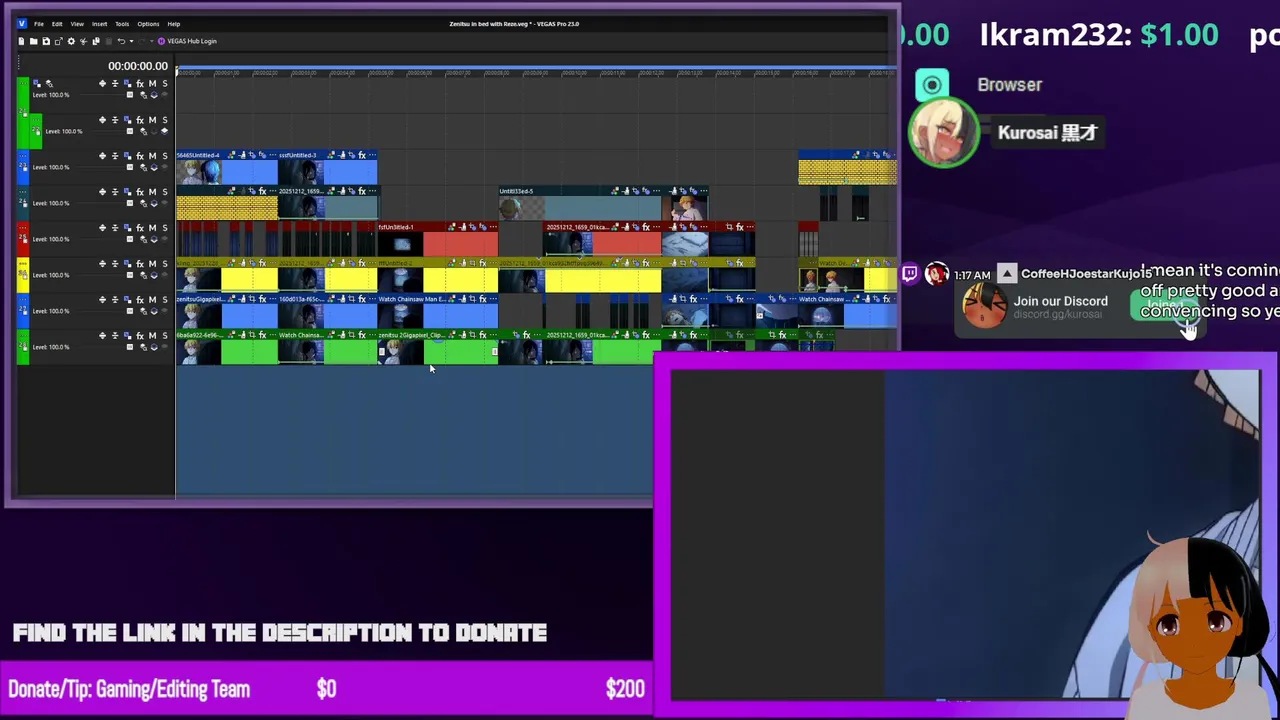Select the sssfUntitled-3 clip thumbnail
This screenshot has height=720, width=1280.
301,172
